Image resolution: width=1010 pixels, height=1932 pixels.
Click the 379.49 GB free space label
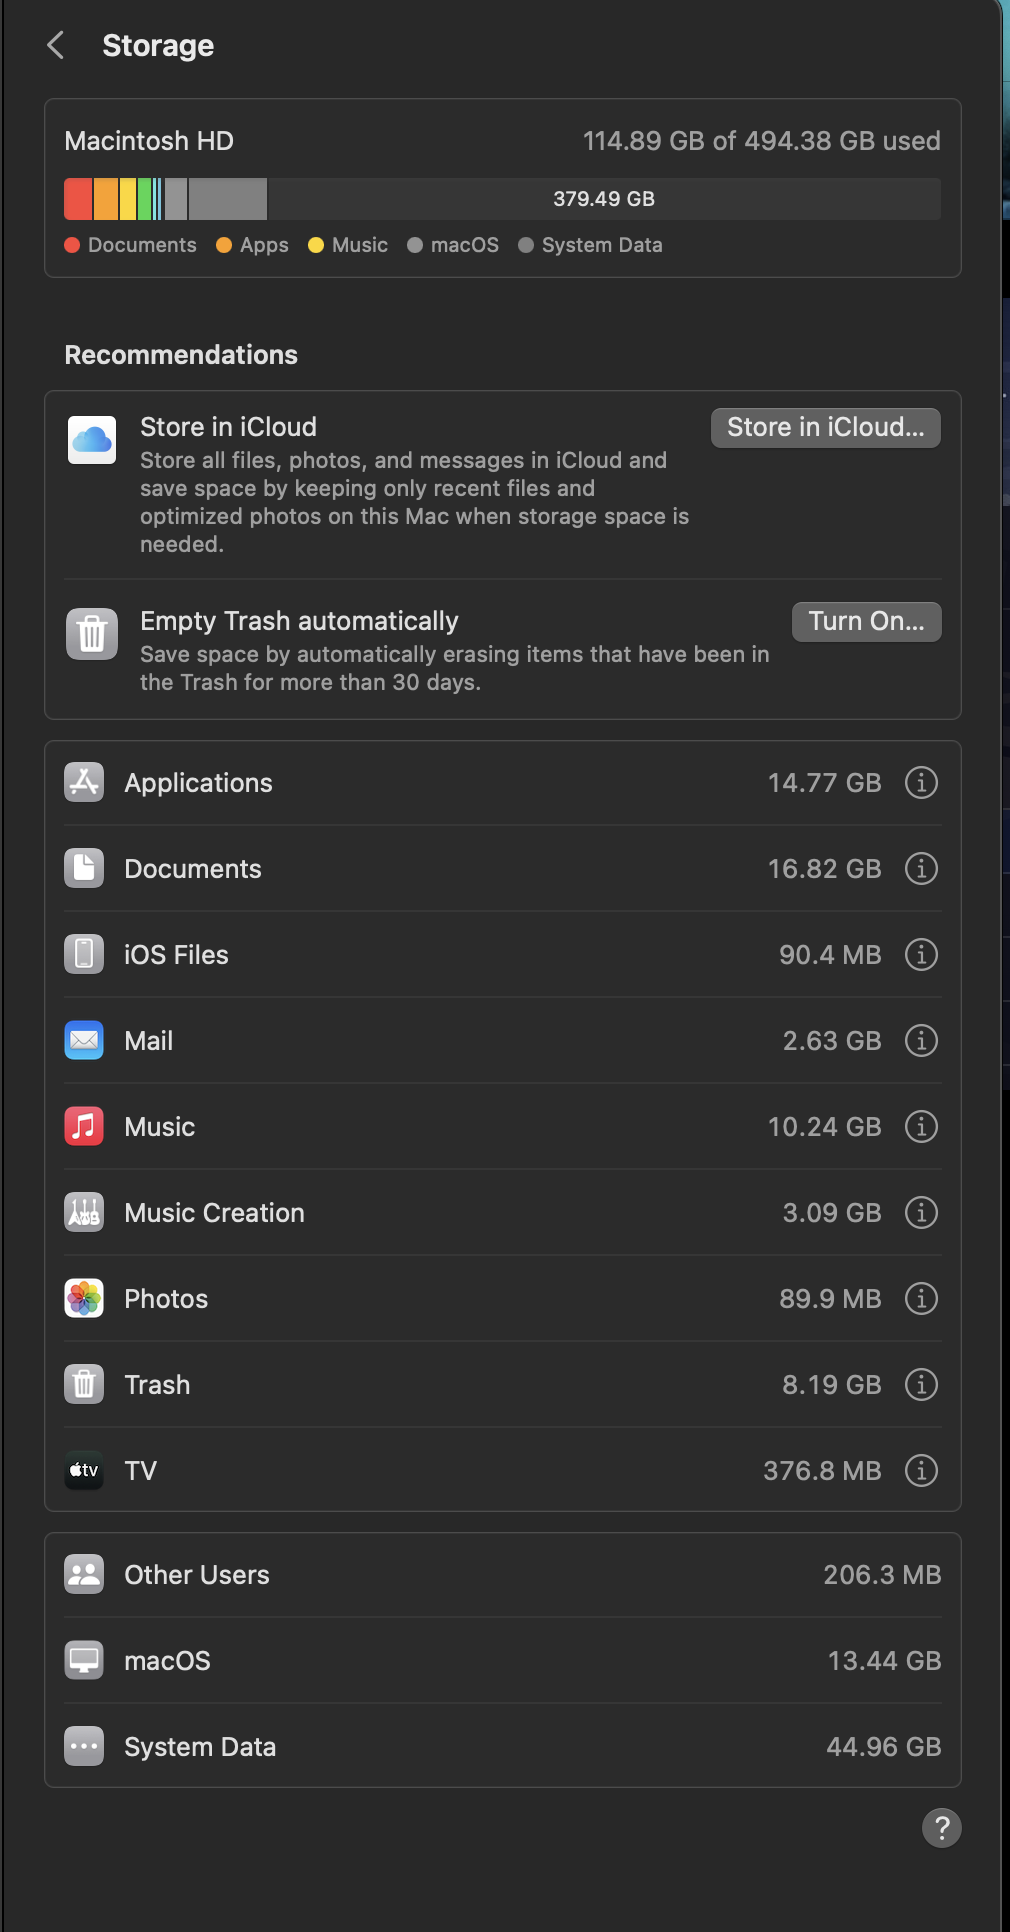[604, 199]
